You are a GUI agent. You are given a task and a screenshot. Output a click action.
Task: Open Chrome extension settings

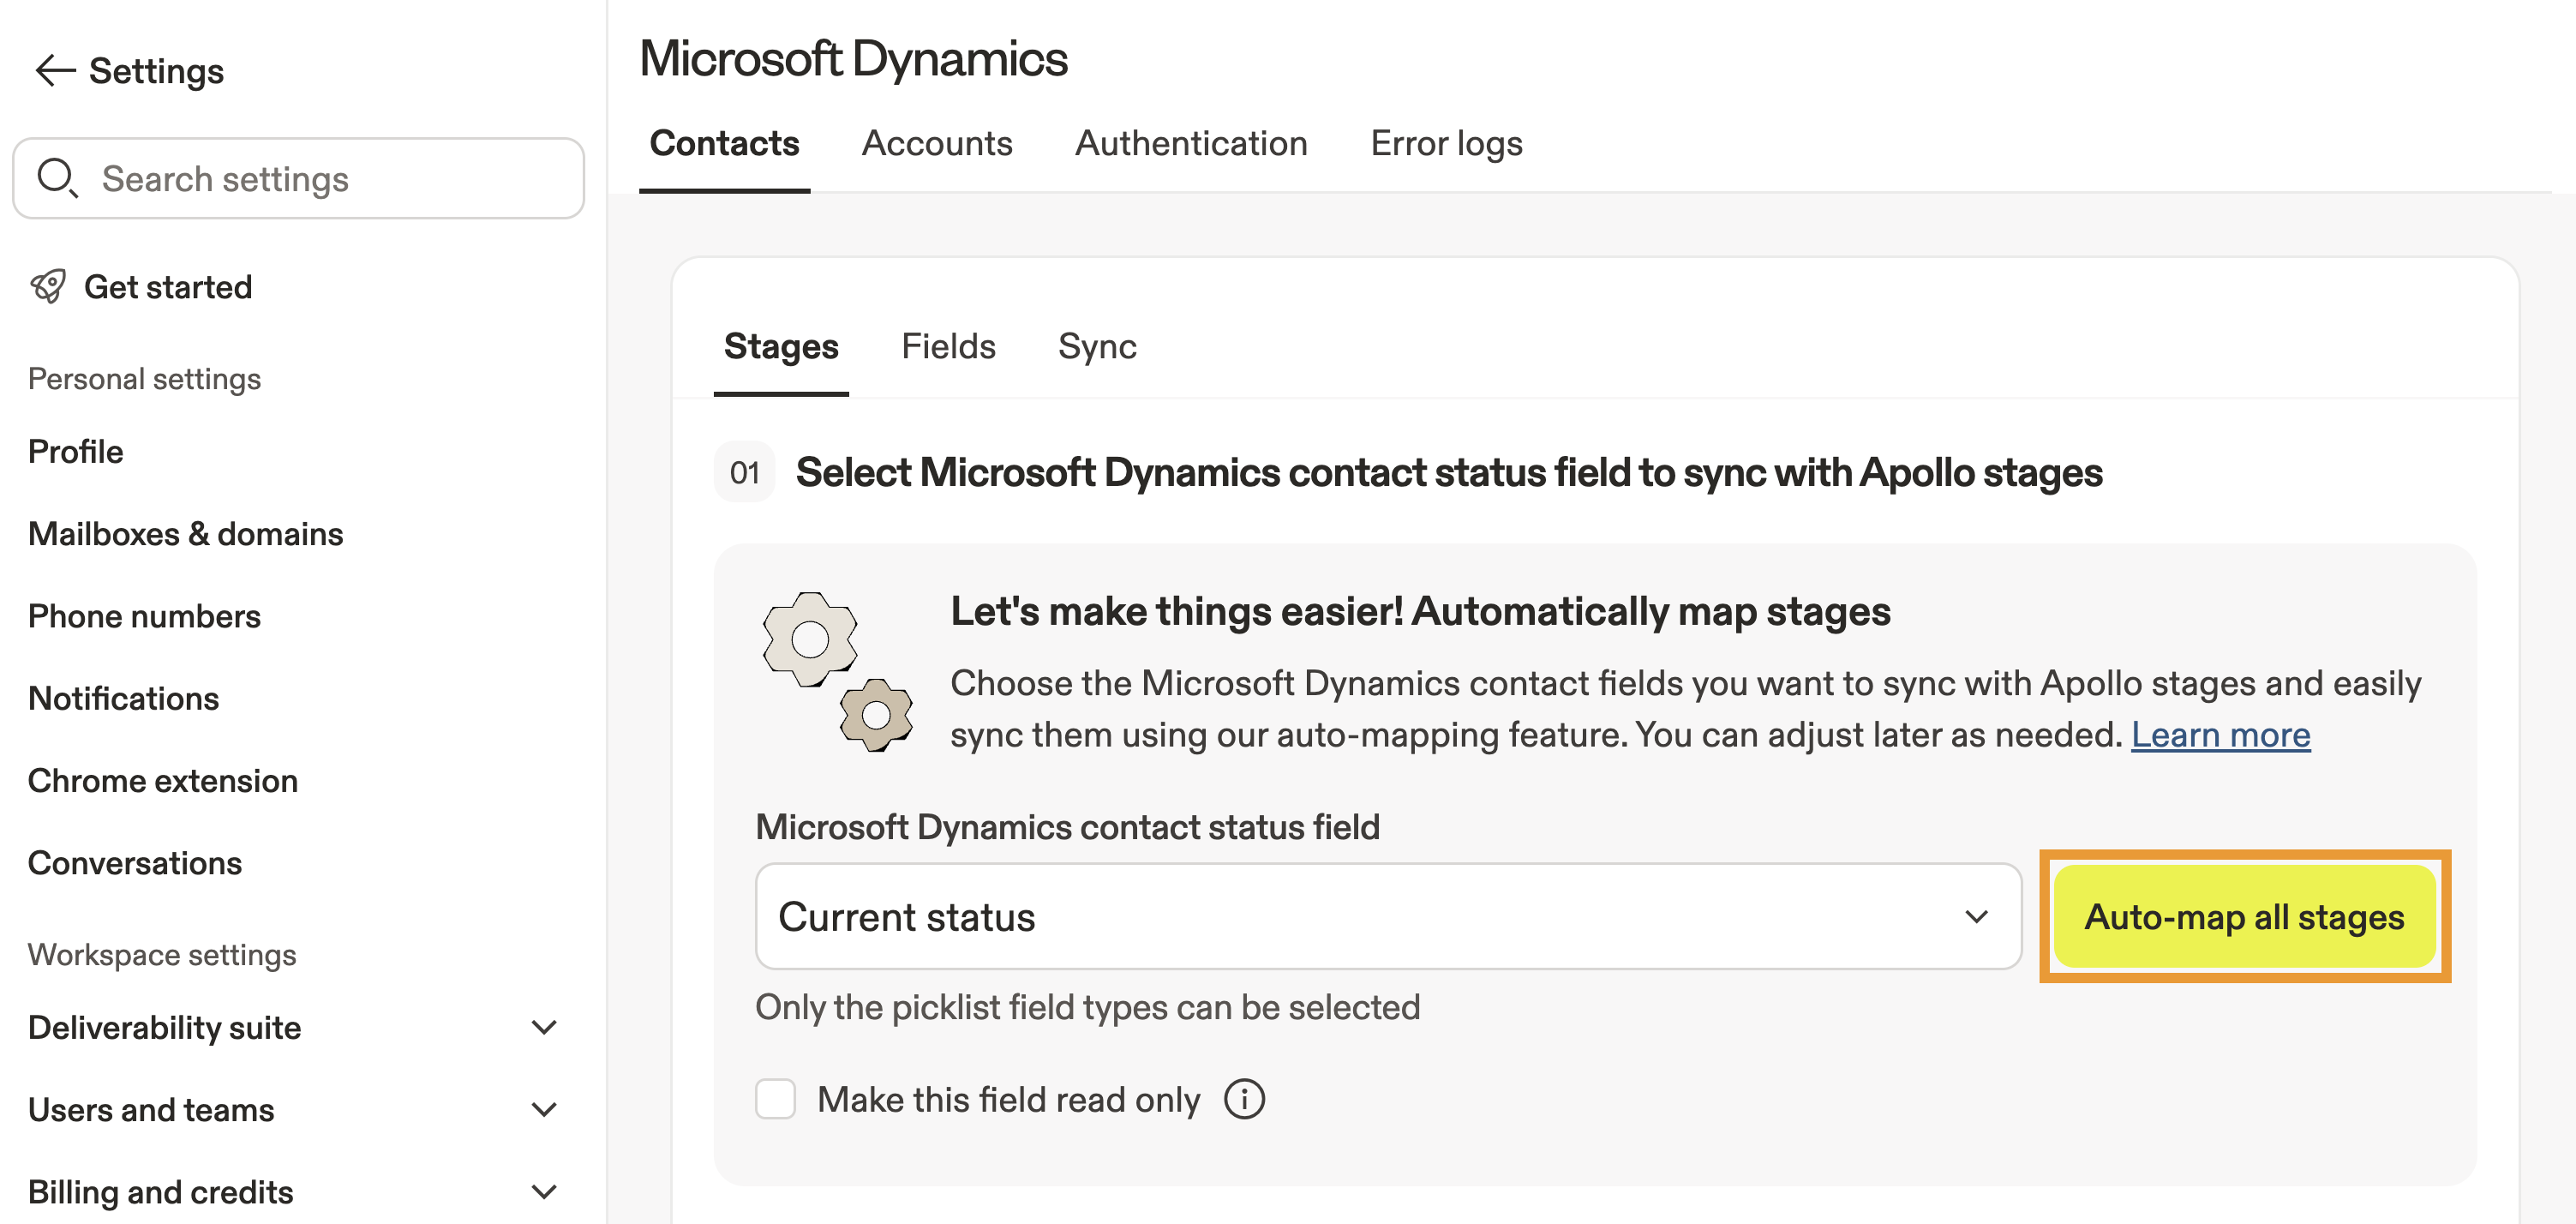162,781
